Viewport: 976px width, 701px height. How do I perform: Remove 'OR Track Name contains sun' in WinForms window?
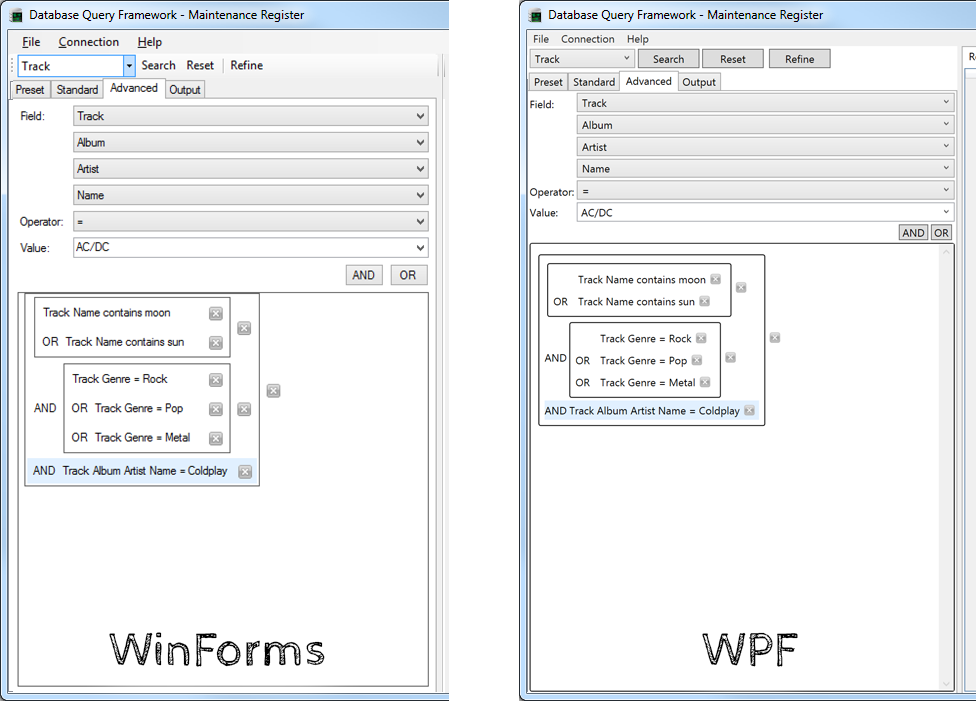click(216, 342)
